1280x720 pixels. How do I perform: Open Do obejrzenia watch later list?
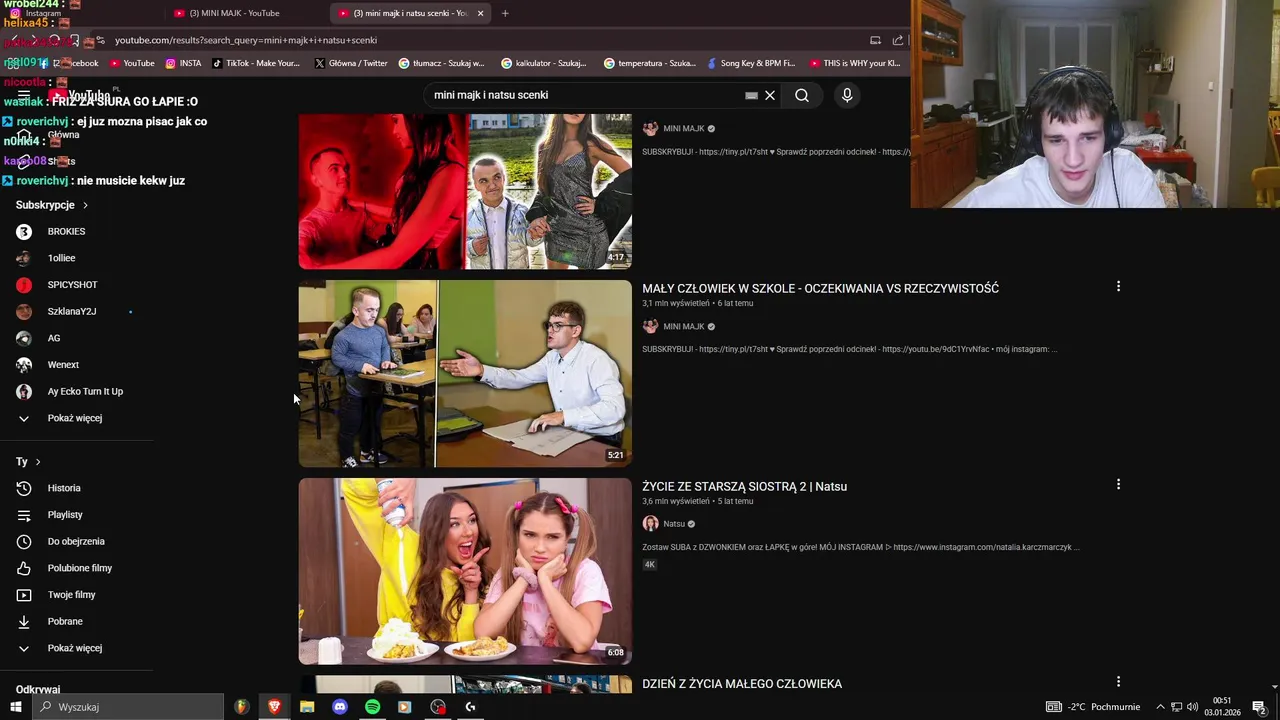[76, 541]
